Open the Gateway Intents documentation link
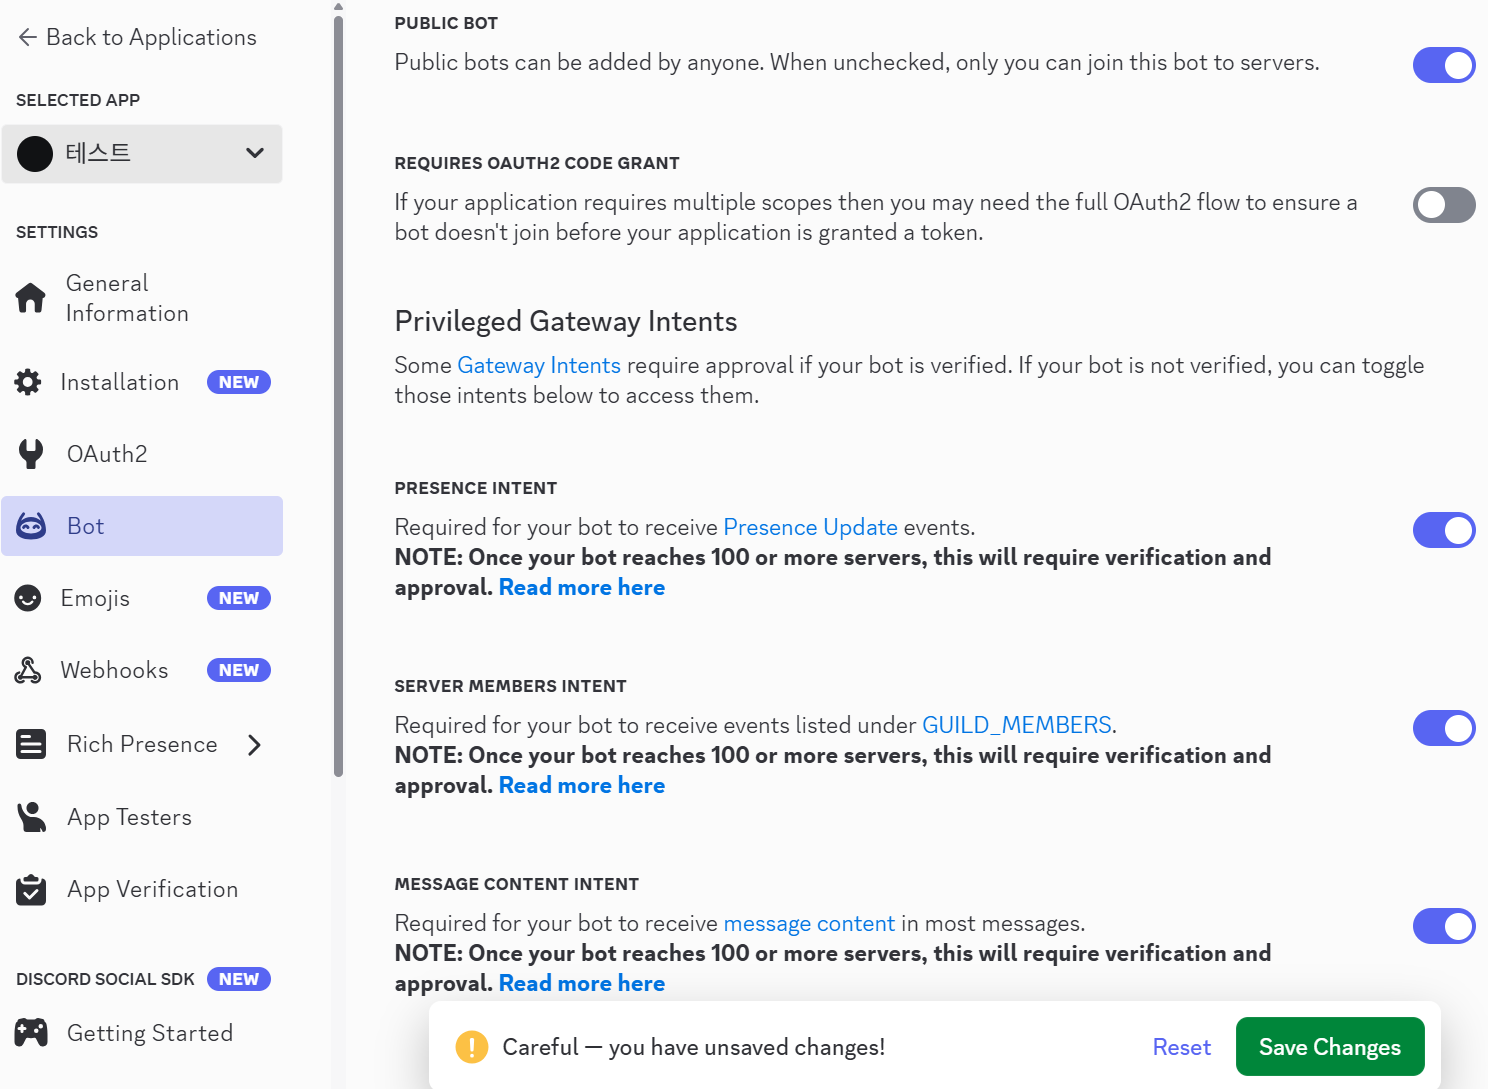The width and height of the screenshot is (1488, 1089). pos(538,366)
